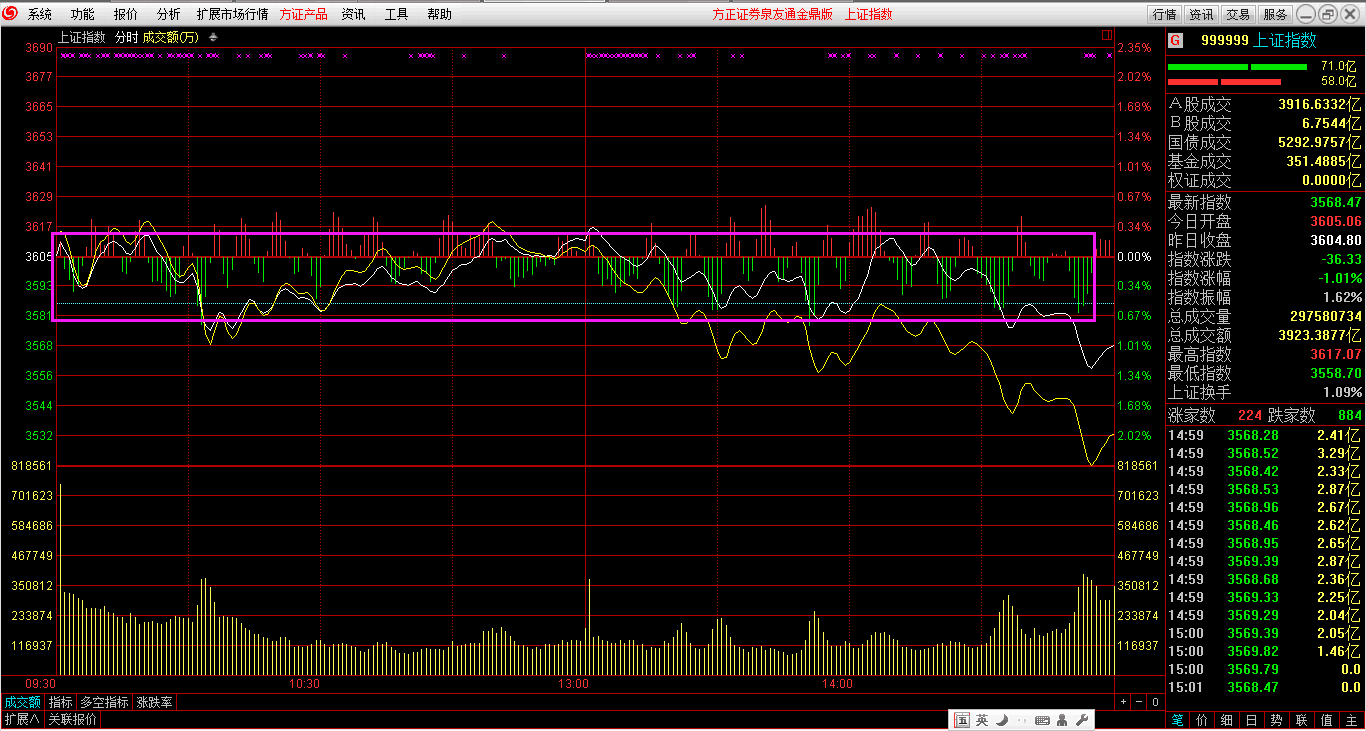Toggle the IME 英 language mode

[x=982, y=720]
